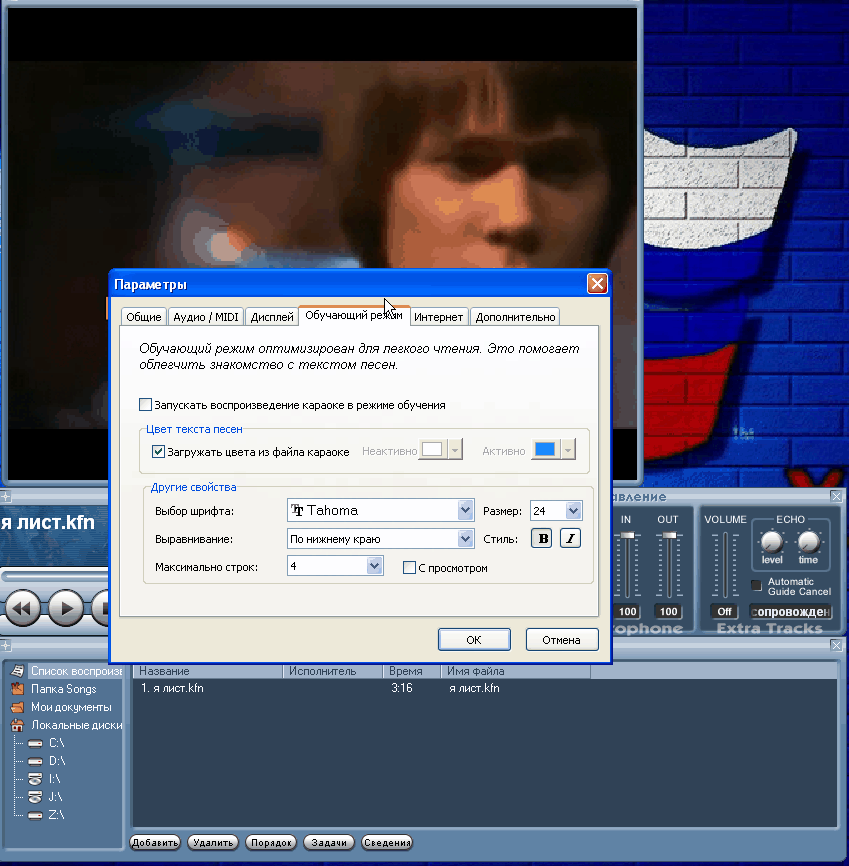Switch to the Дисплей tab
Screen dimensions: 849x866
click(x=272, y=317)
